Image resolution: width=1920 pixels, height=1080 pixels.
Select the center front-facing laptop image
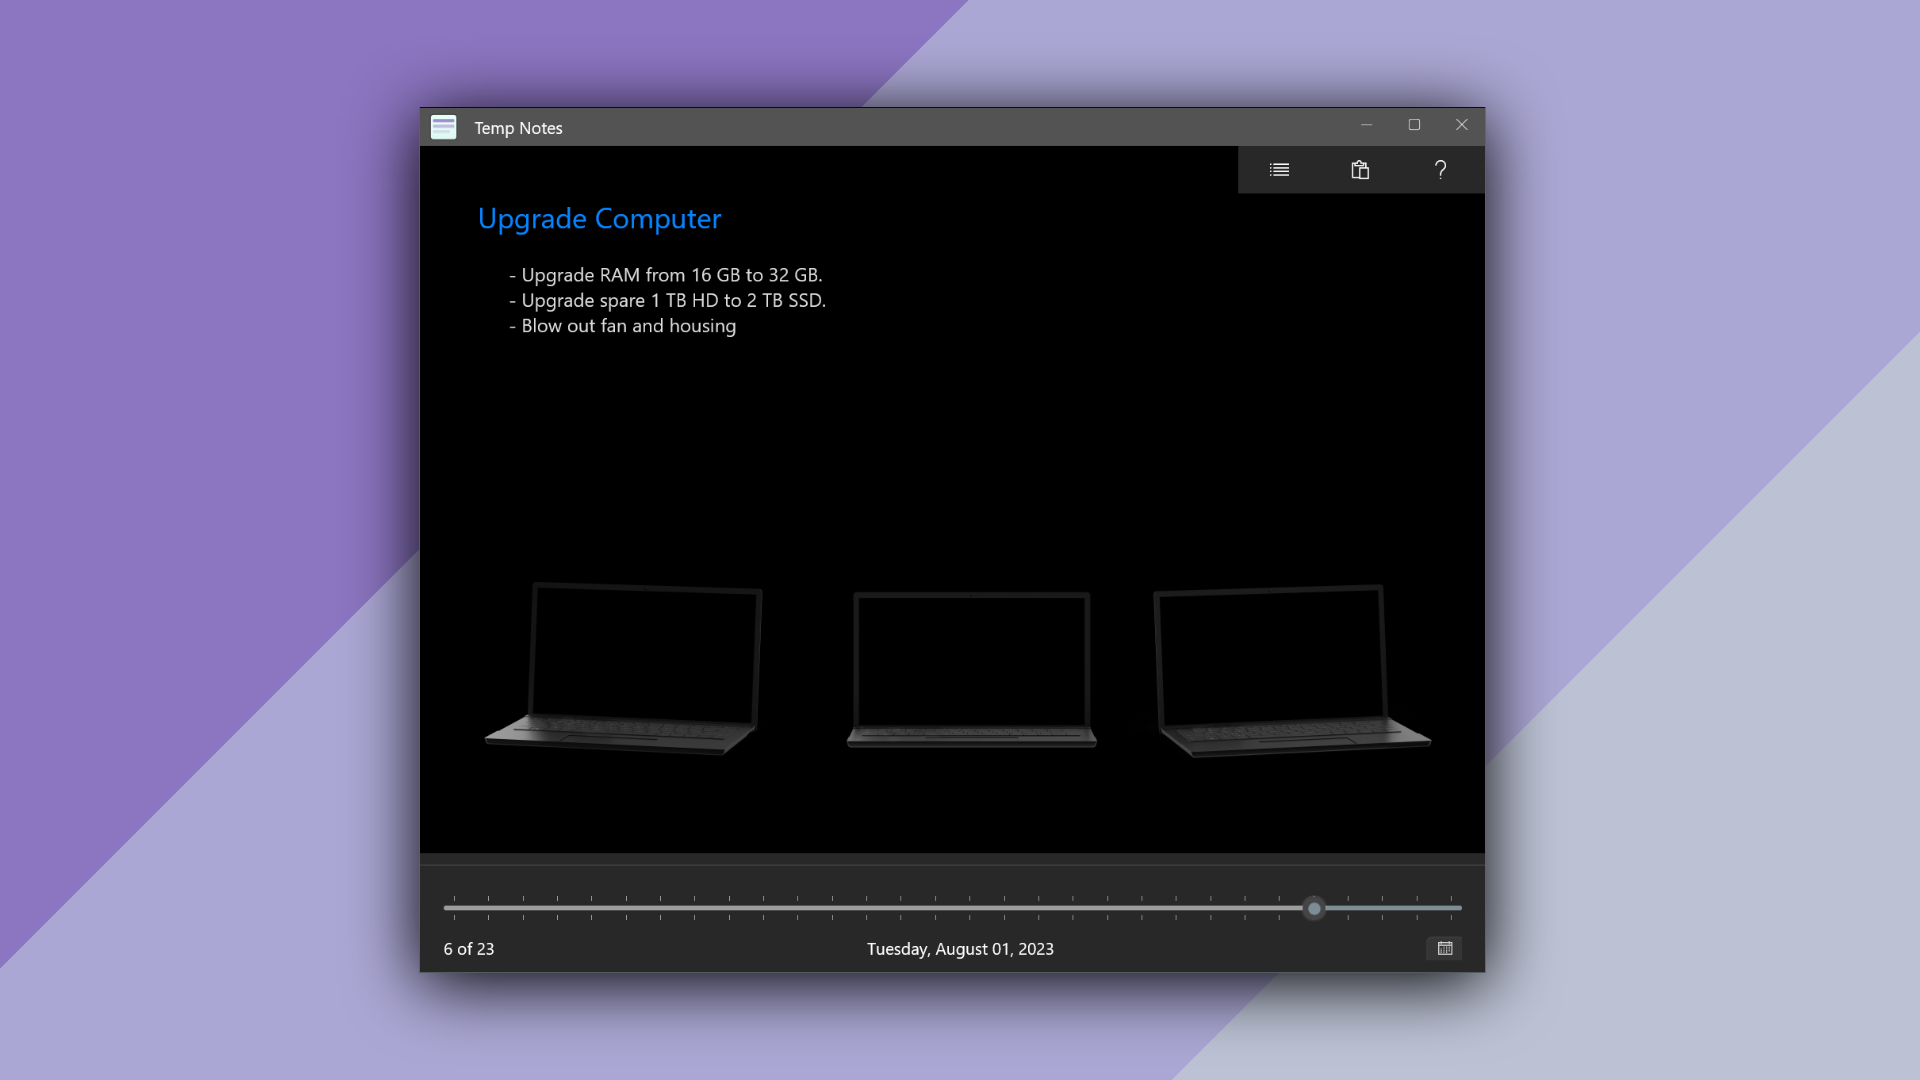[x=971, y=669]
